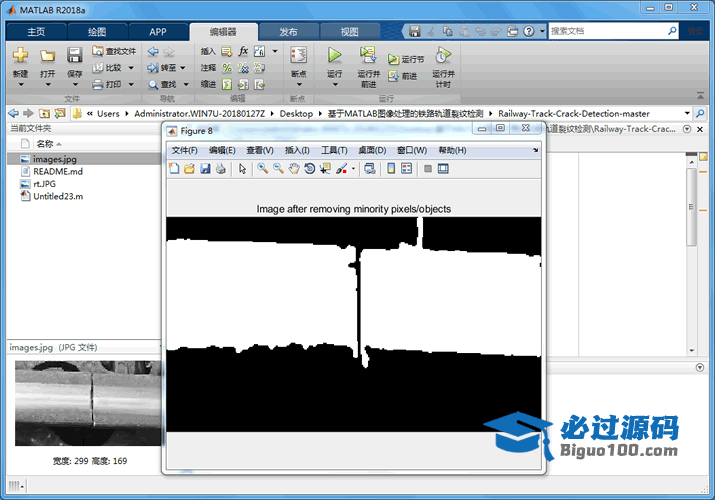Viewport: 715px width, 500px height.
Task: Open Figure 8 Edit menu
Action: pyautogui.click(x=222, y=150)
